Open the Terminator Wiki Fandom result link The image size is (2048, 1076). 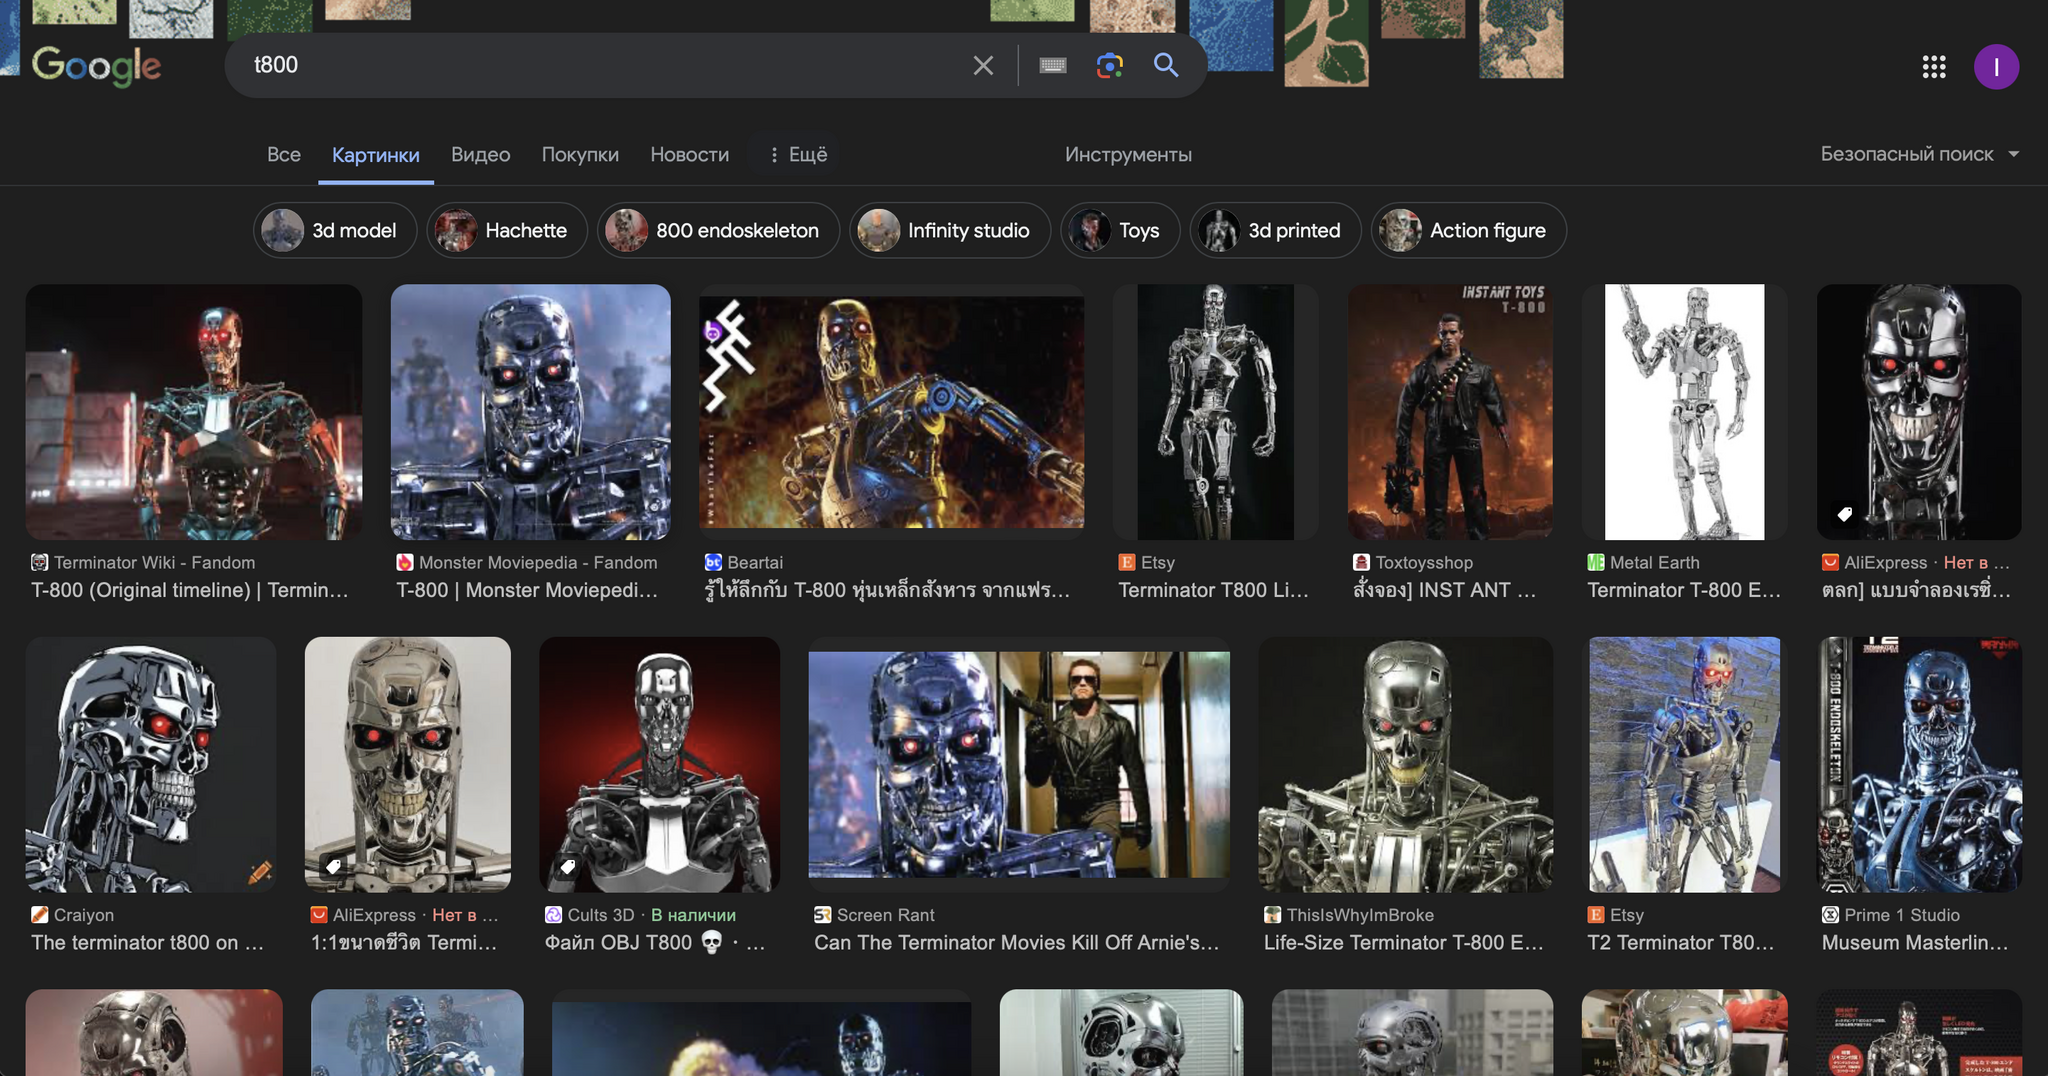coord(190,590)
